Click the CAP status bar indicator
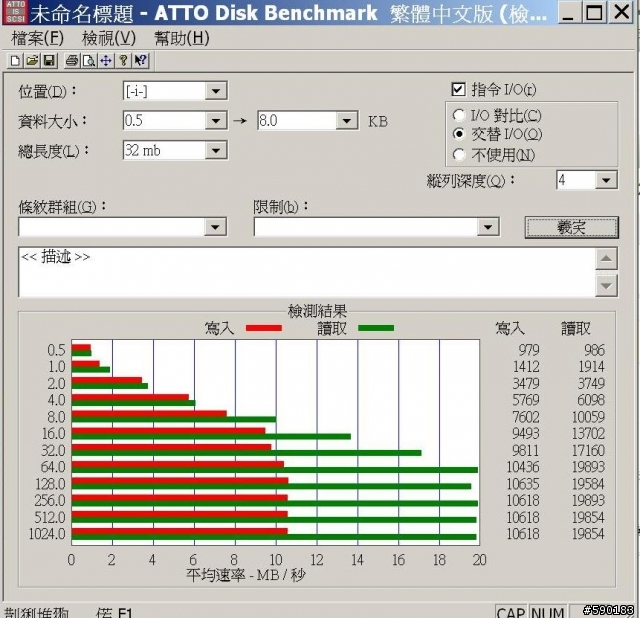Image resolution: width=640 pixels, height=618 pixels. [511, 612]
